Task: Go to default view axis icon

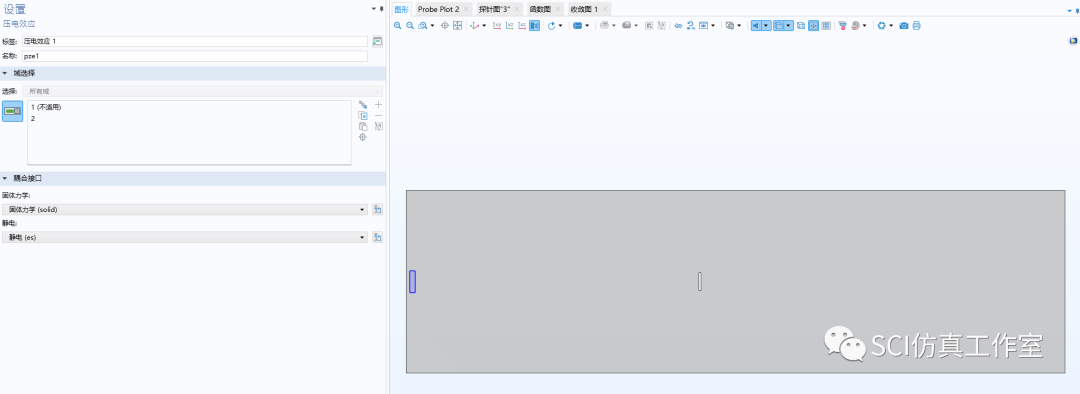Action: point(475,25)
